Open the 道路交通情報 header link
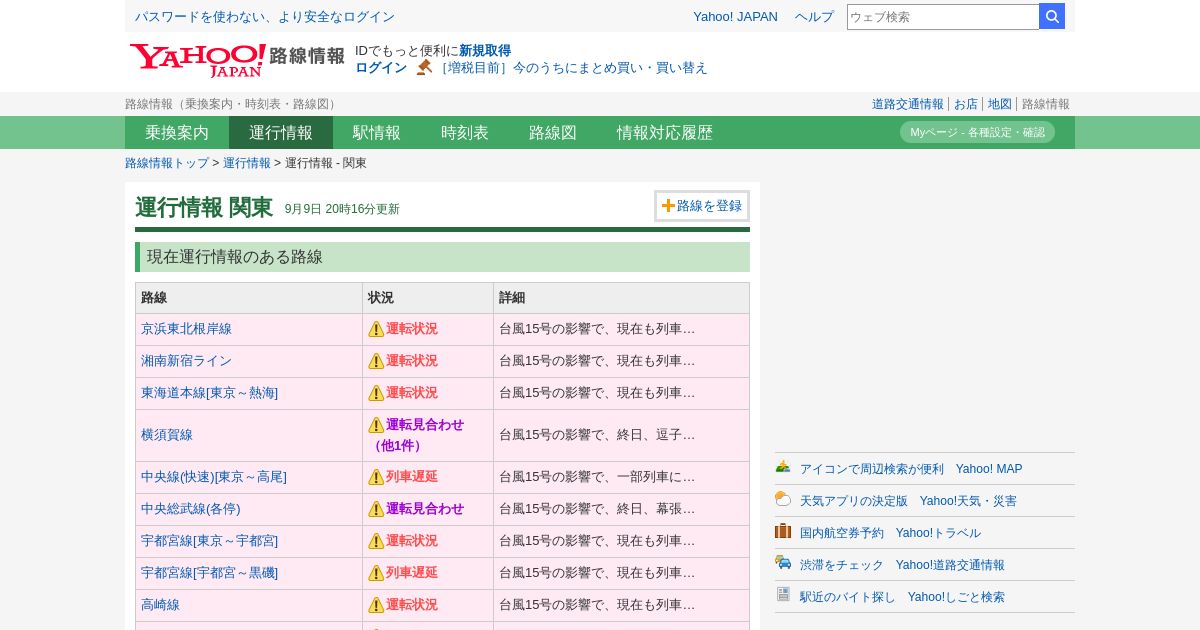1200x630 pixels. pyautogui.click(x=907, y=104)
